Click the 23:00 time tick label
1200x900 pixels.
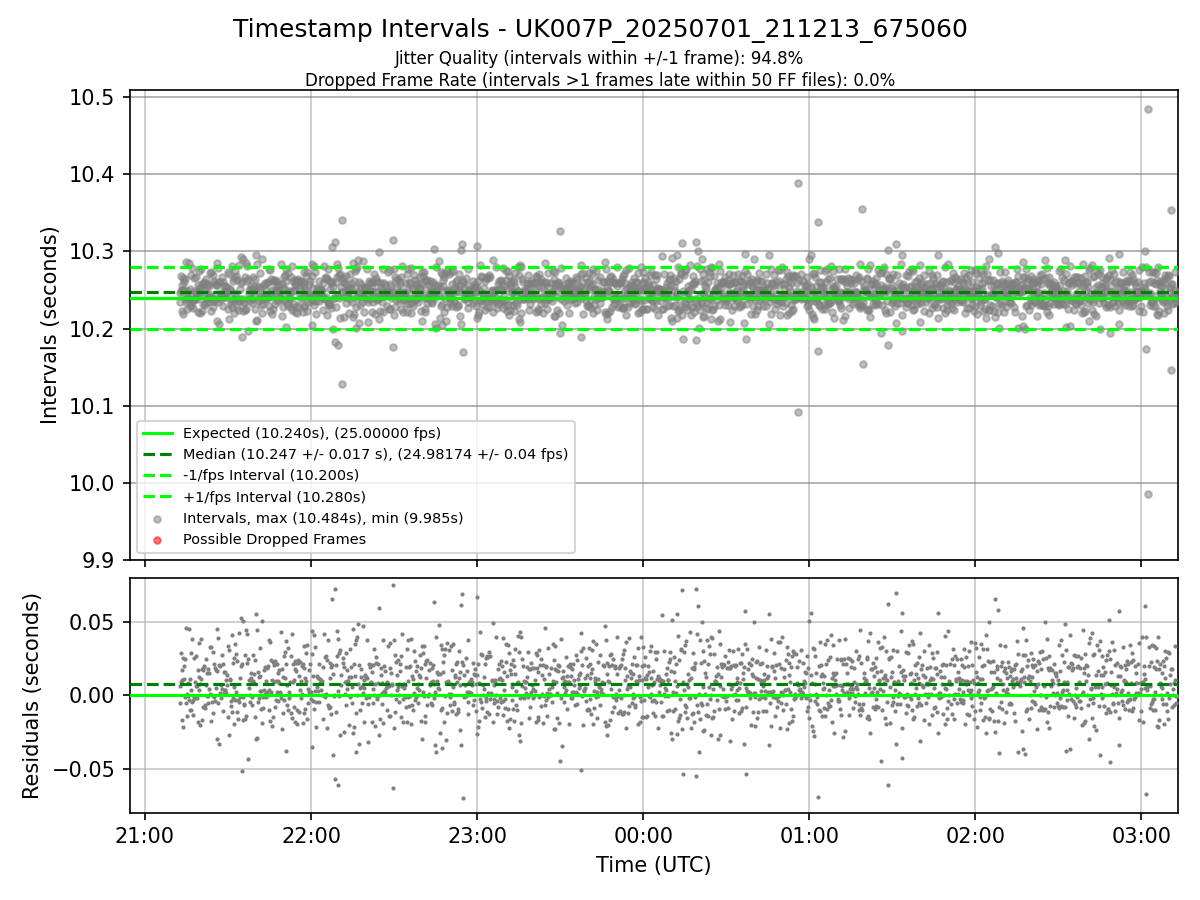click(477, 834)
